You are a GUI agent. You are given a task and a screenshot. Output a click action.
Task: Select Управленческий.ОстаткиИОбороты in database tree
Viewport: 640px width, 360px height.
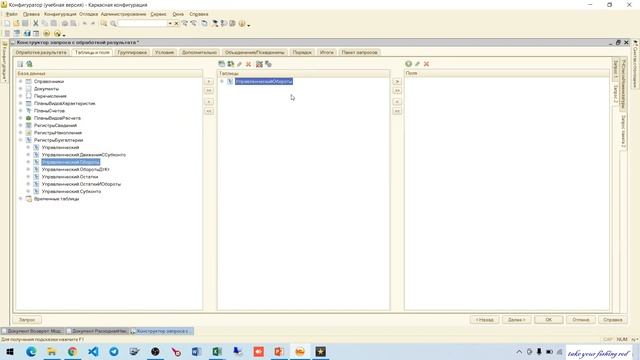point(81,184)
